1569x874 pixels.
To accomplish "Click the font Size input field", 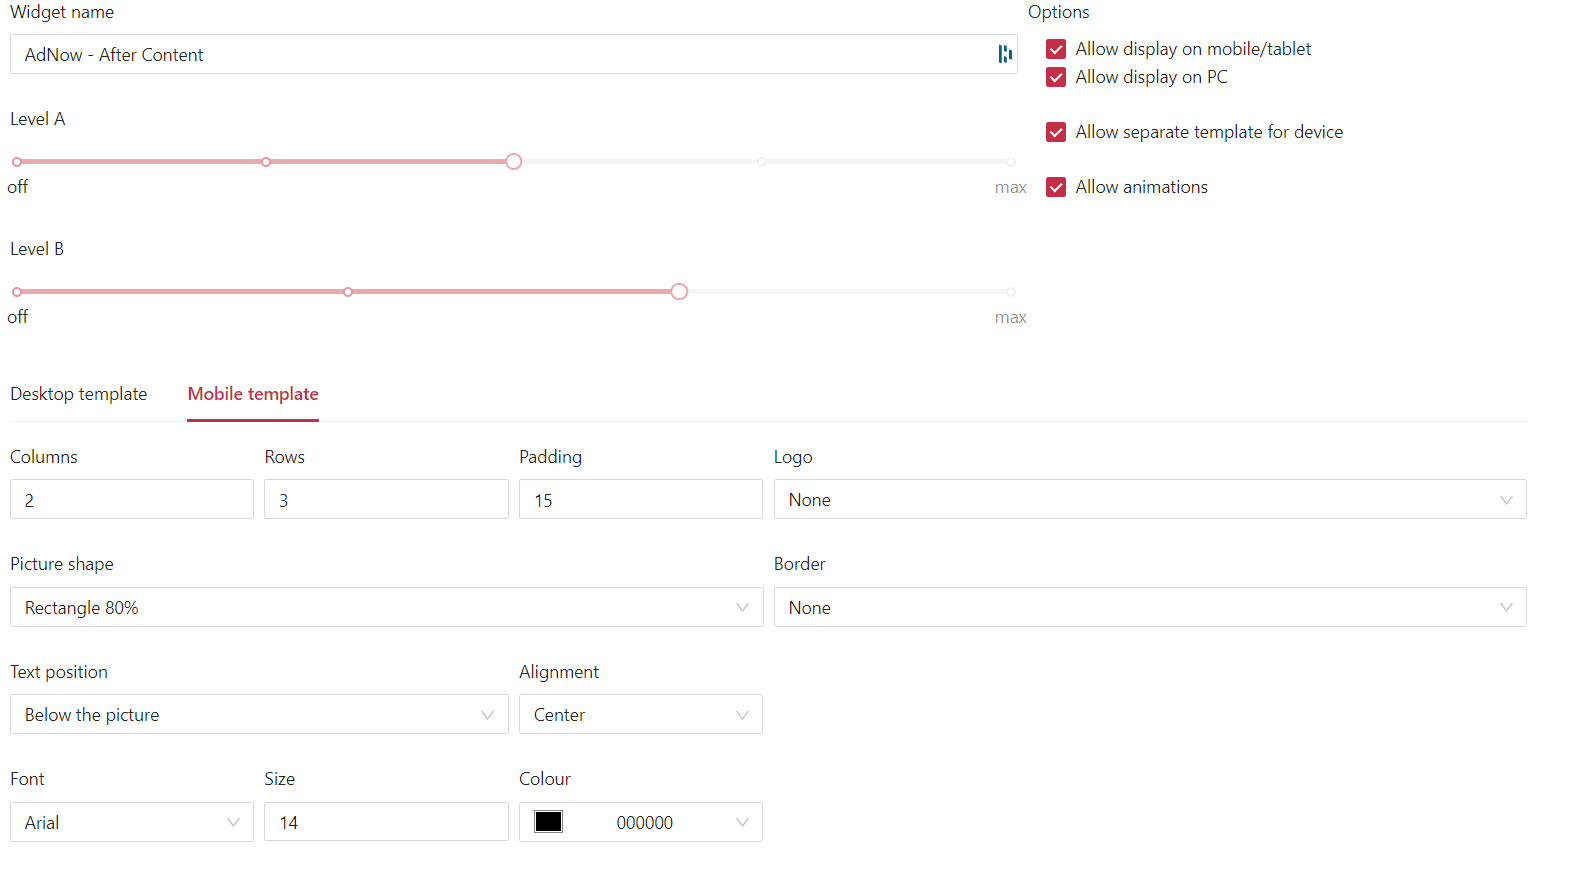I will point(386,822).
